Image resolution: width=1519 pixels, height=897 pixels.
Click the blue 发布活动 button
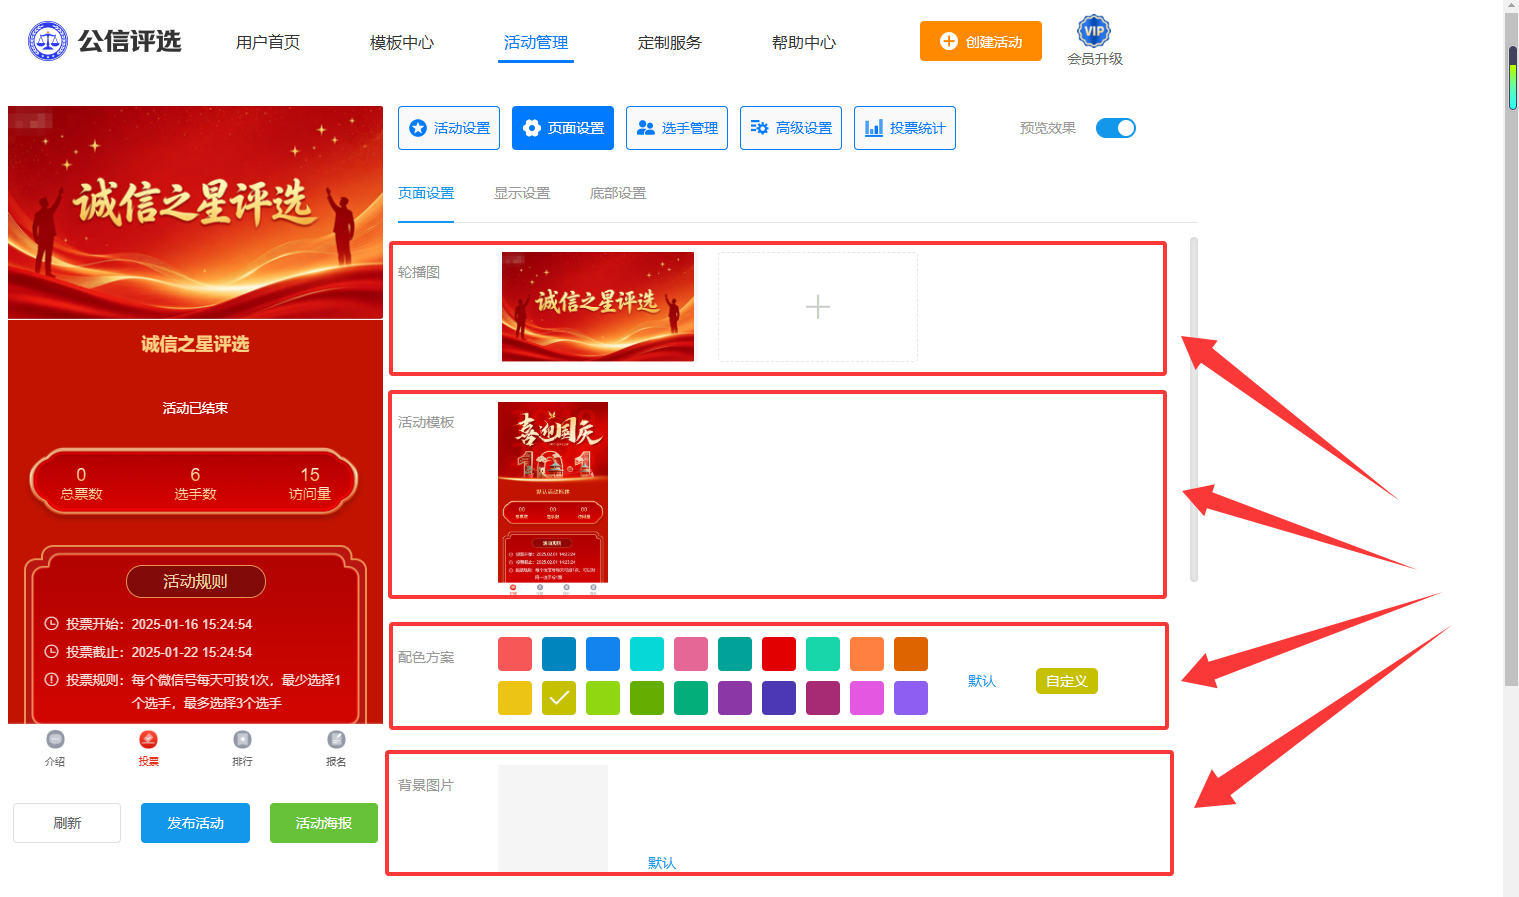tap(195, 823)
